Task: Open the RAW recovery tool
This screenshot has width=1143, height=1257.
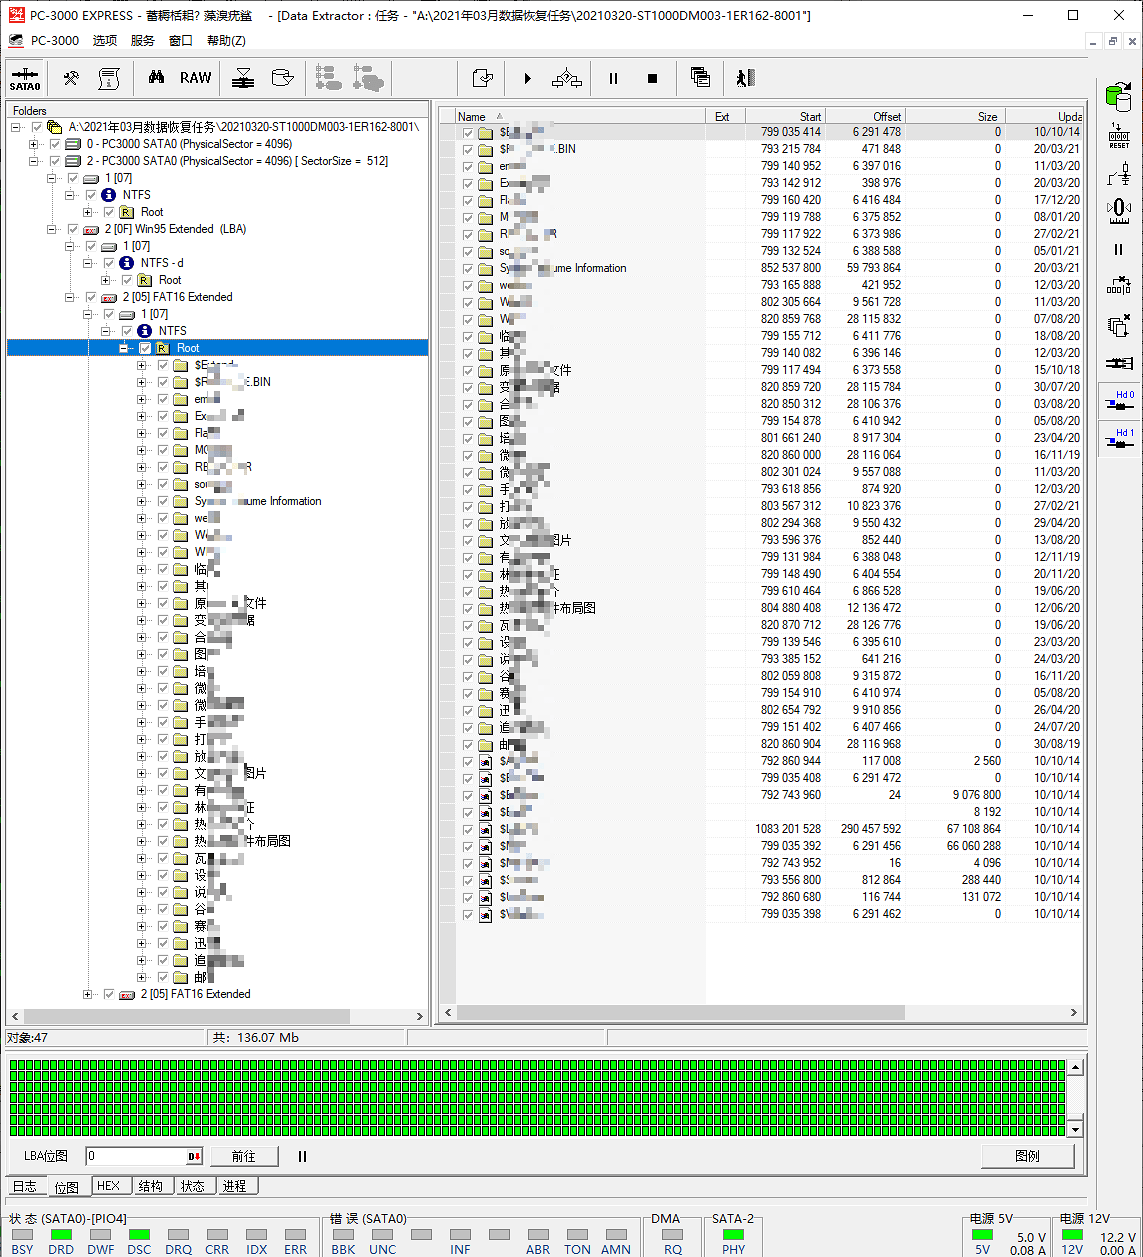Action: 196,78
